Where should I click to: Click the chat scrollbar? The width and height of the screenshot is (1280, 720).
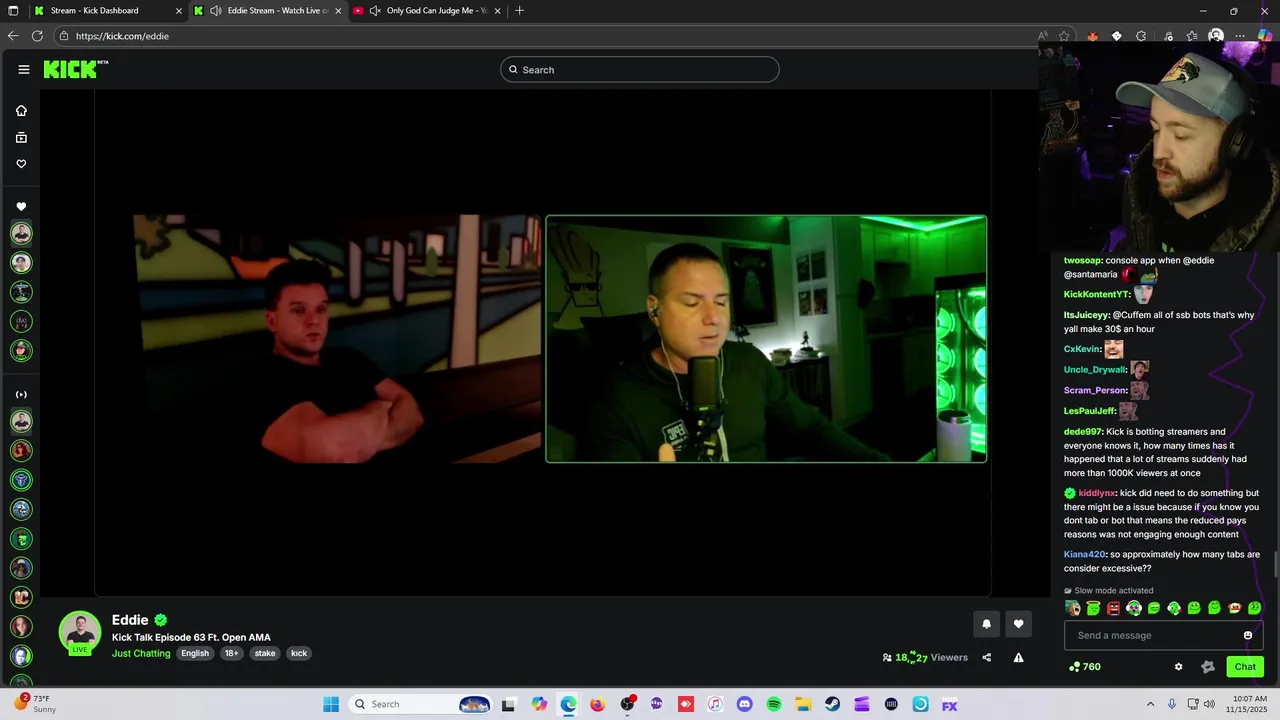(x=1274, y=563)
